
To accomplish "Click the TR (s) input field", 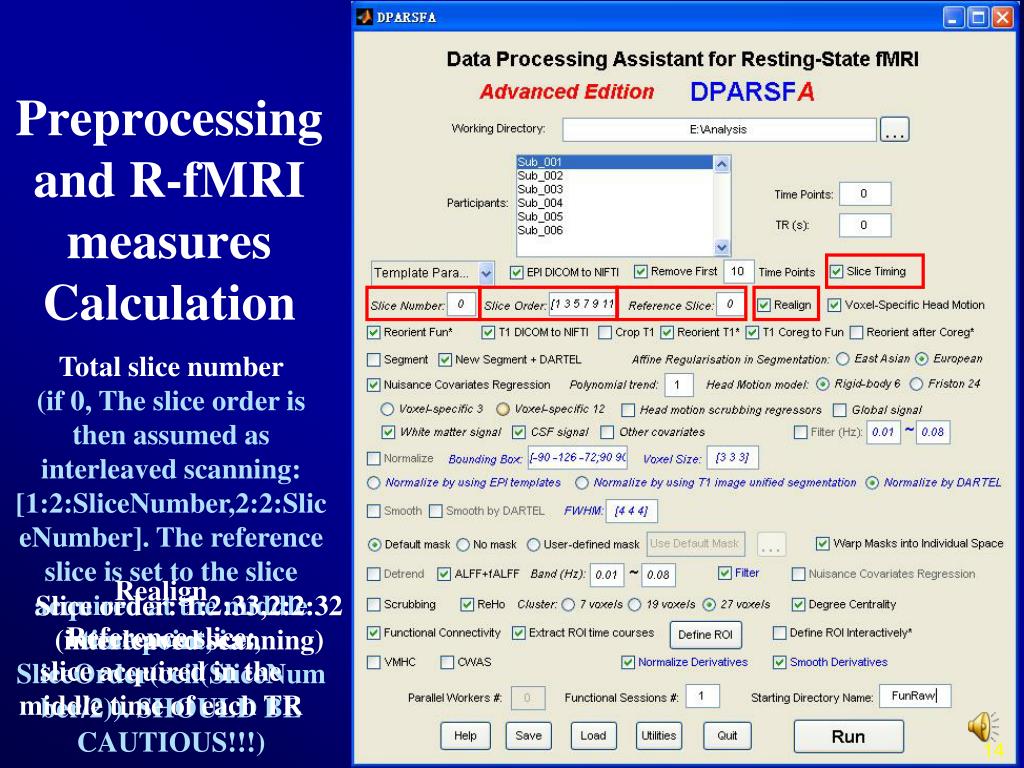I will pos(864,225).
